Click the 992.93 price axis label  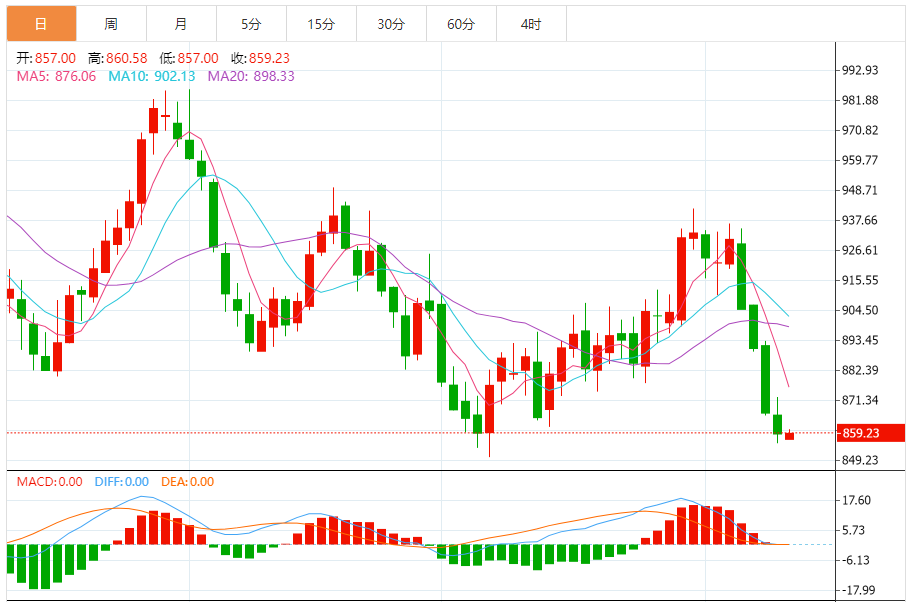tap(860, 70)
